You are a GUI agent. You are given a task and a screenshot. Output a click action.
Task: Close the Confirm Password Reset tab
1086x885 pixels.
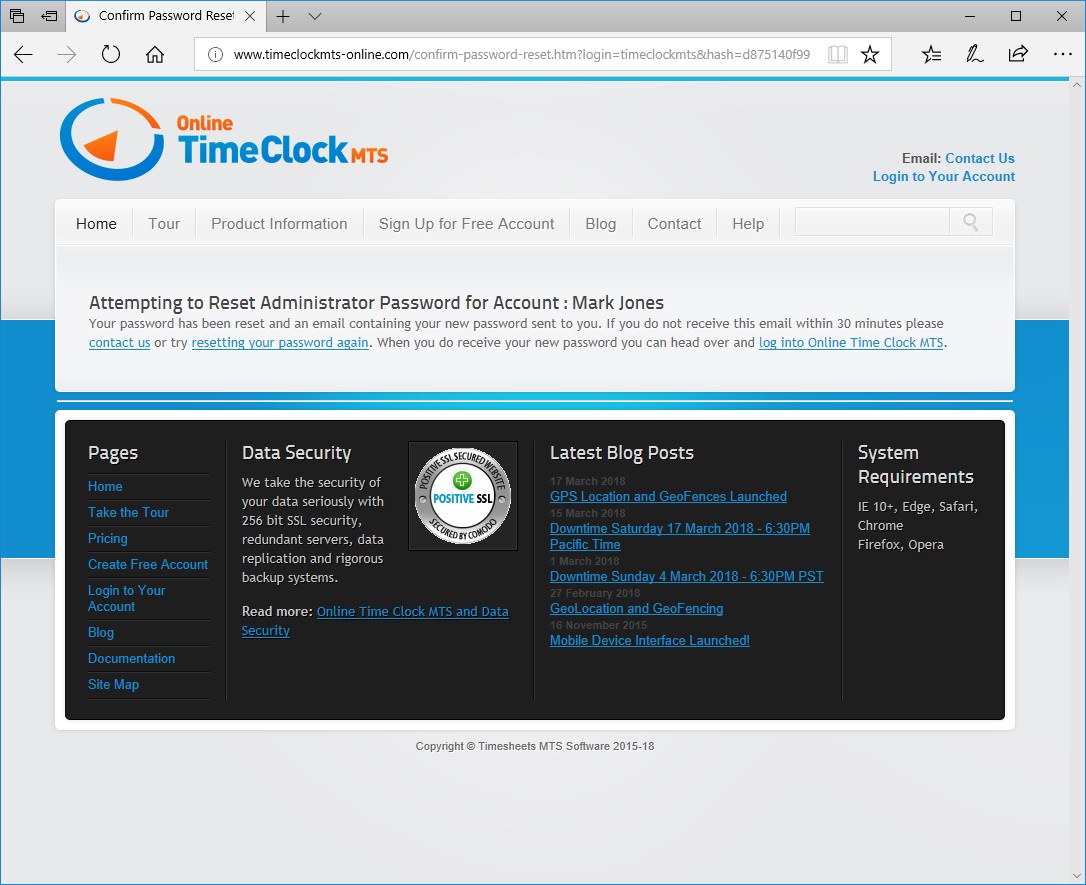(x=251, y=16)
